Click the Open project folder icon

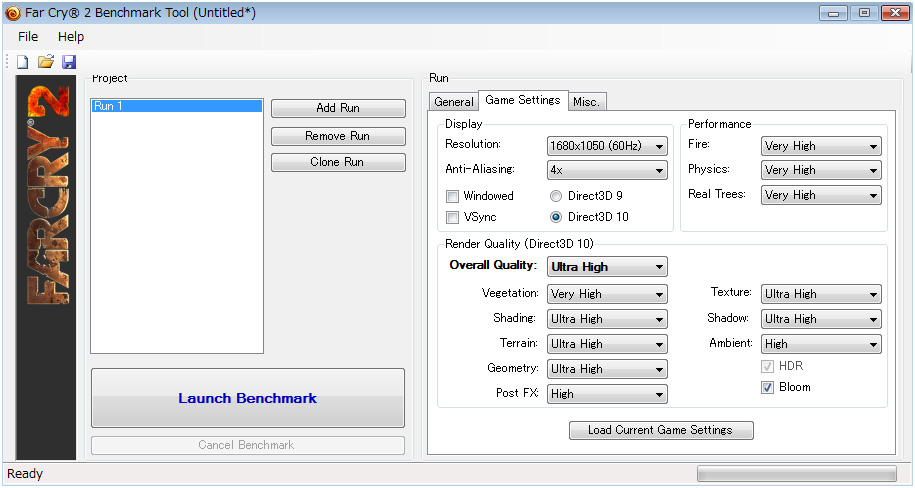click(x=45, y=62)
